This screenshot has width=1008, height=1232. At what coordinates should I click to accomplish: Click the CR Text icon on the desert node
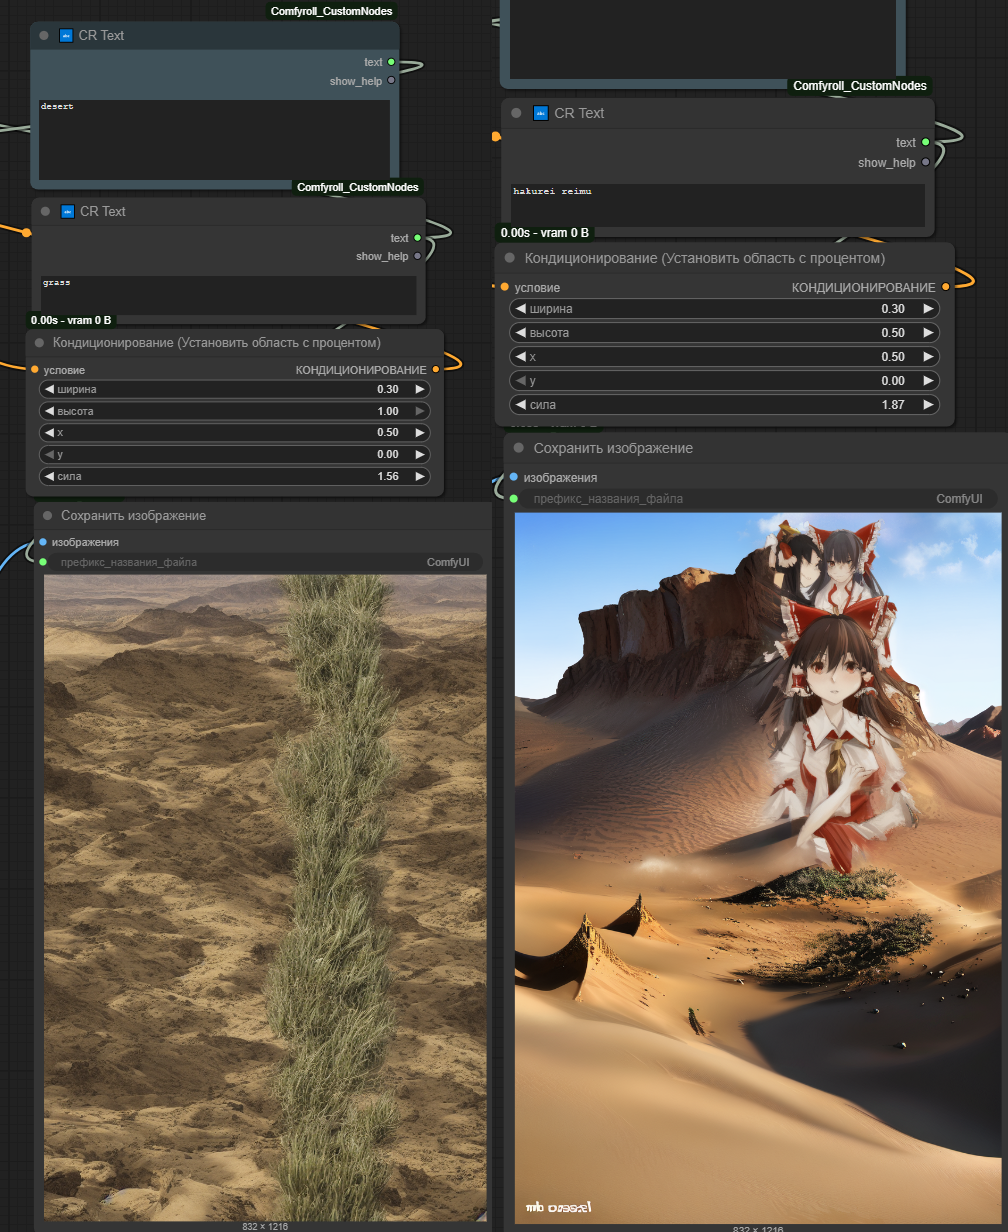[66, 35]
